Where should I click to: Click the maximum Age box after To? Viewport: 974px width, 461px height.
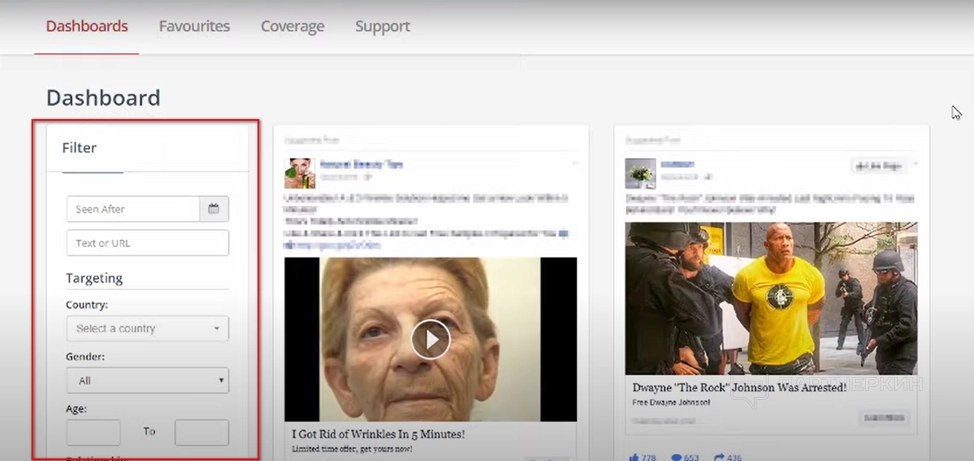(202, 432)
